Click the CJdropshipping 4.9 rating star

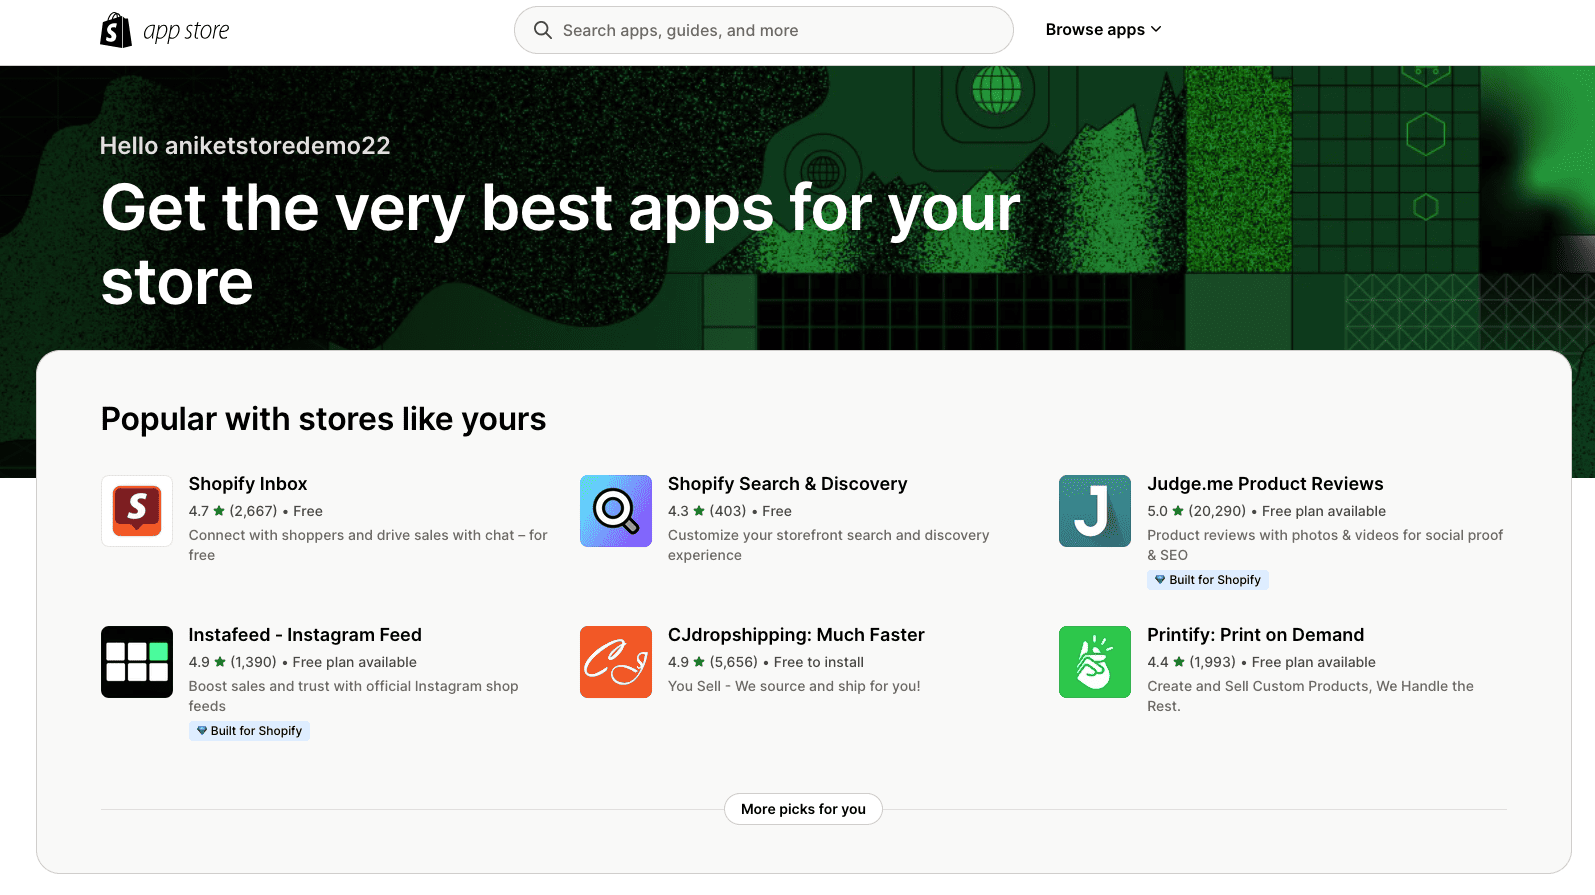(x=699, y=662)
